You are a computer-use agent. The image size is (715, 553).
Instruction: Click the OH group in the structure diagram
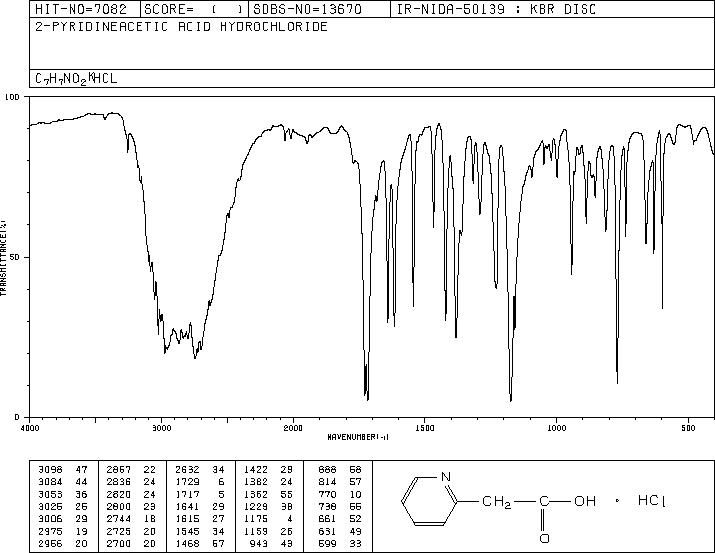click(585, 501)
